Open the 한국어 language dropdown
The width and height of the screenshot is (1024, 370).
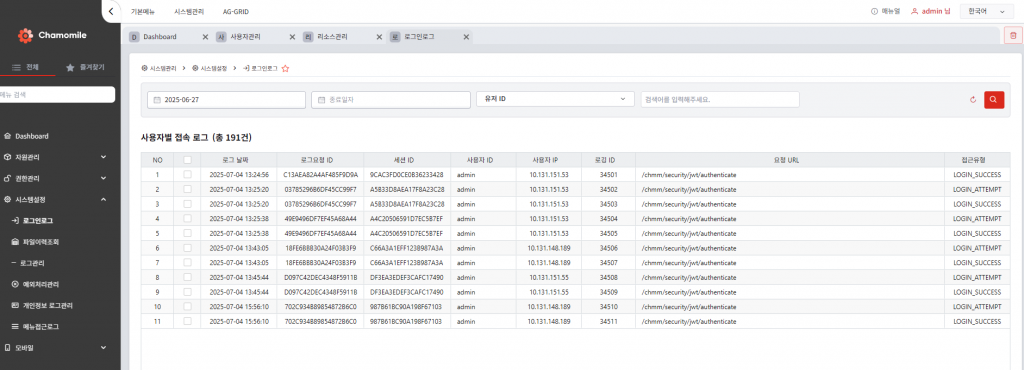point(986,11)
